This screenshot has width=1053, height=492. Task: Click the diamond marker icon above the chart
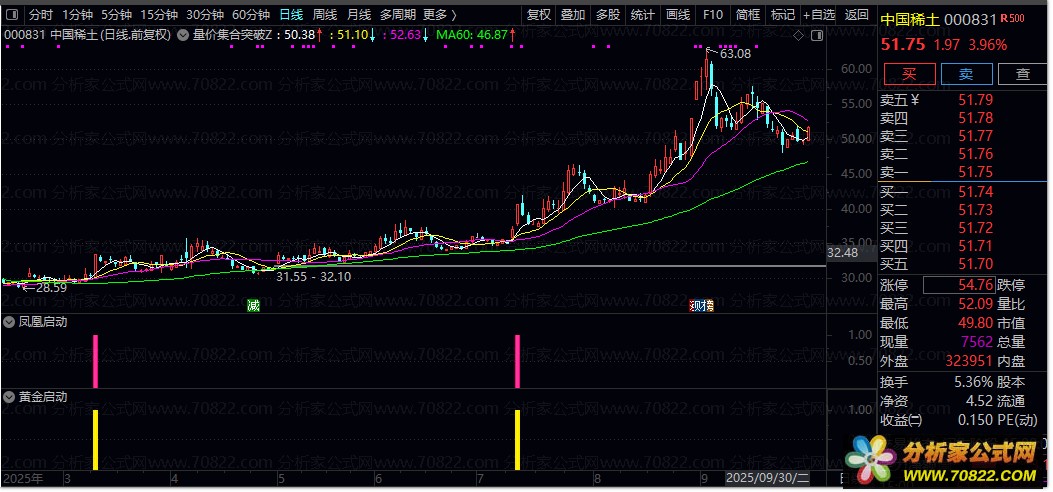(796, 35)
